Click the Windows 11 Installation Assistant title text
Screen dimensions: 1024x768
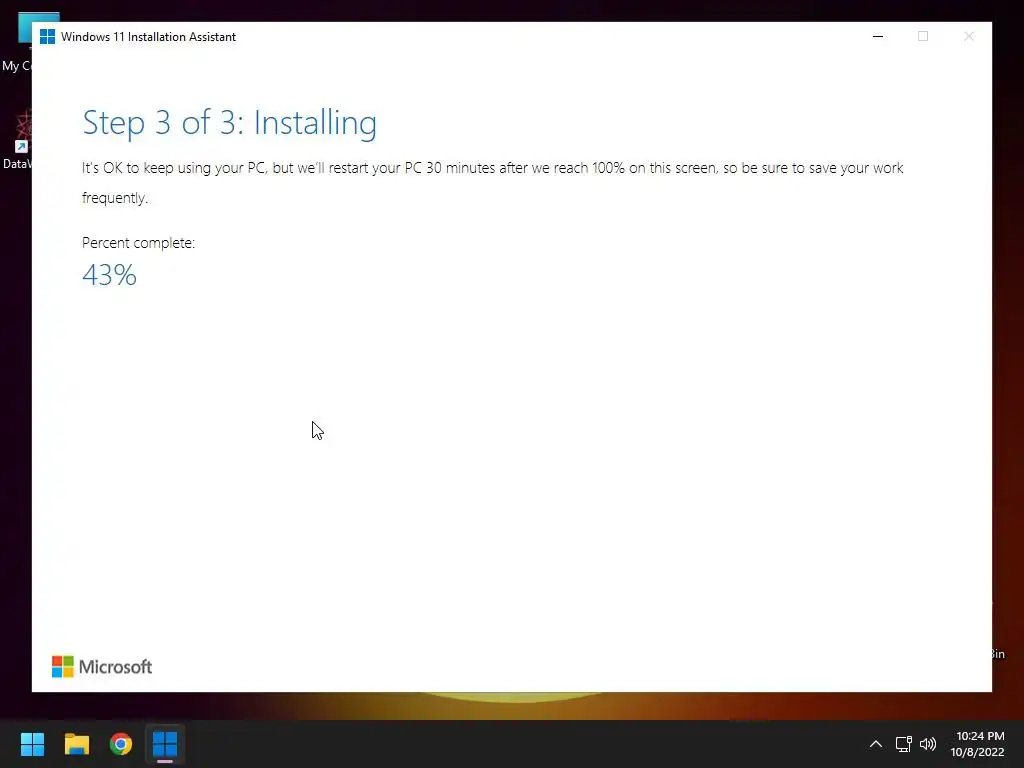click(x=148, y=37)
